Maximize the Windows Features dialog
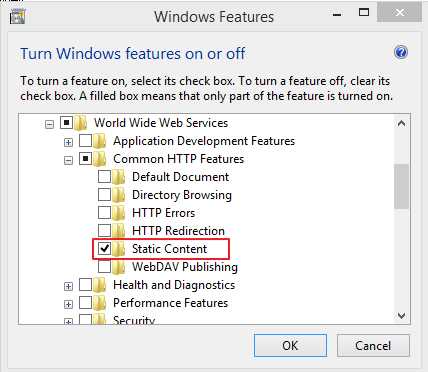The width and height of the screenshot is (428, 372). click(x=364, y=13)
